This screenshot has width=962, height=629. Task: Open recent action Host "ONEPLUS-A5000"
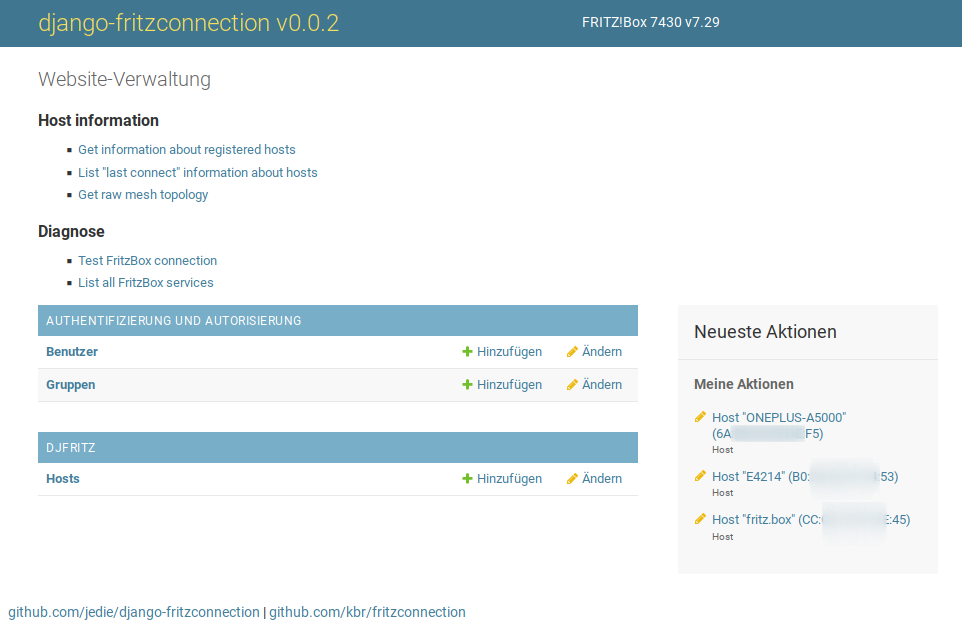(x=779, y=425)
